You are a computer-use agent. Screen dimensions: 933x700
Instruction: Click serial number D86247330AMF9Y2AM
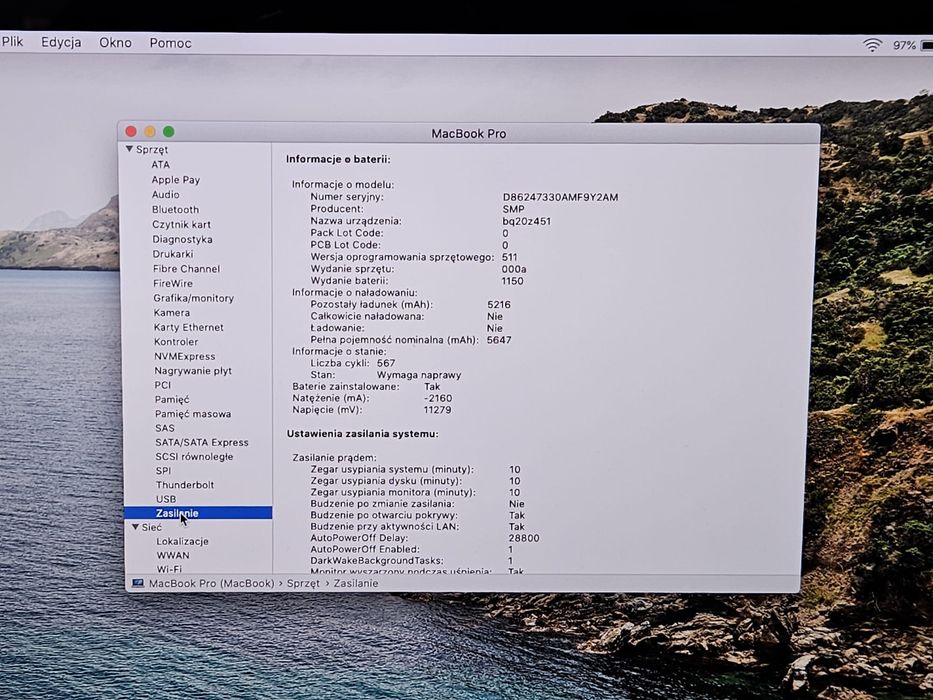[x=560, y=197]
